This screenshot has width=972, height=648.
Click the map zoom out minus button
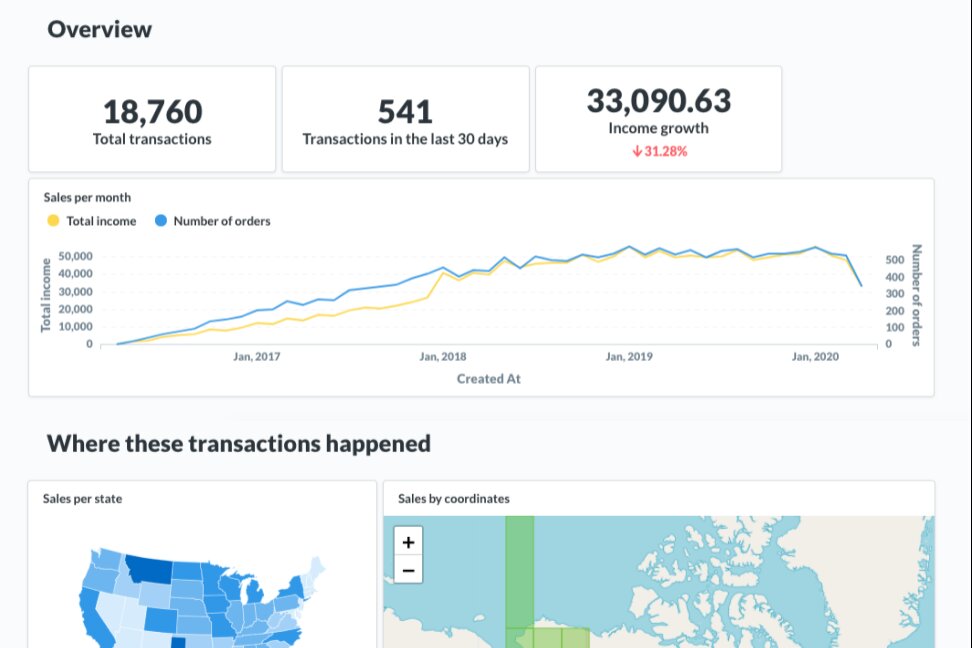point(408,571)
